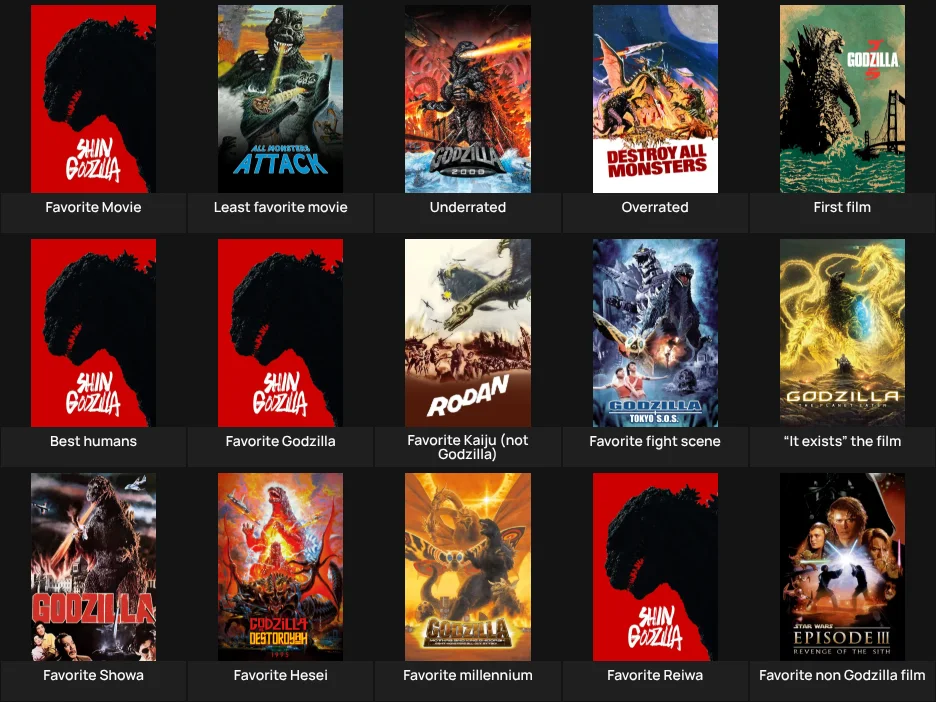Select the "It exists" the film label

coord(842,442)
